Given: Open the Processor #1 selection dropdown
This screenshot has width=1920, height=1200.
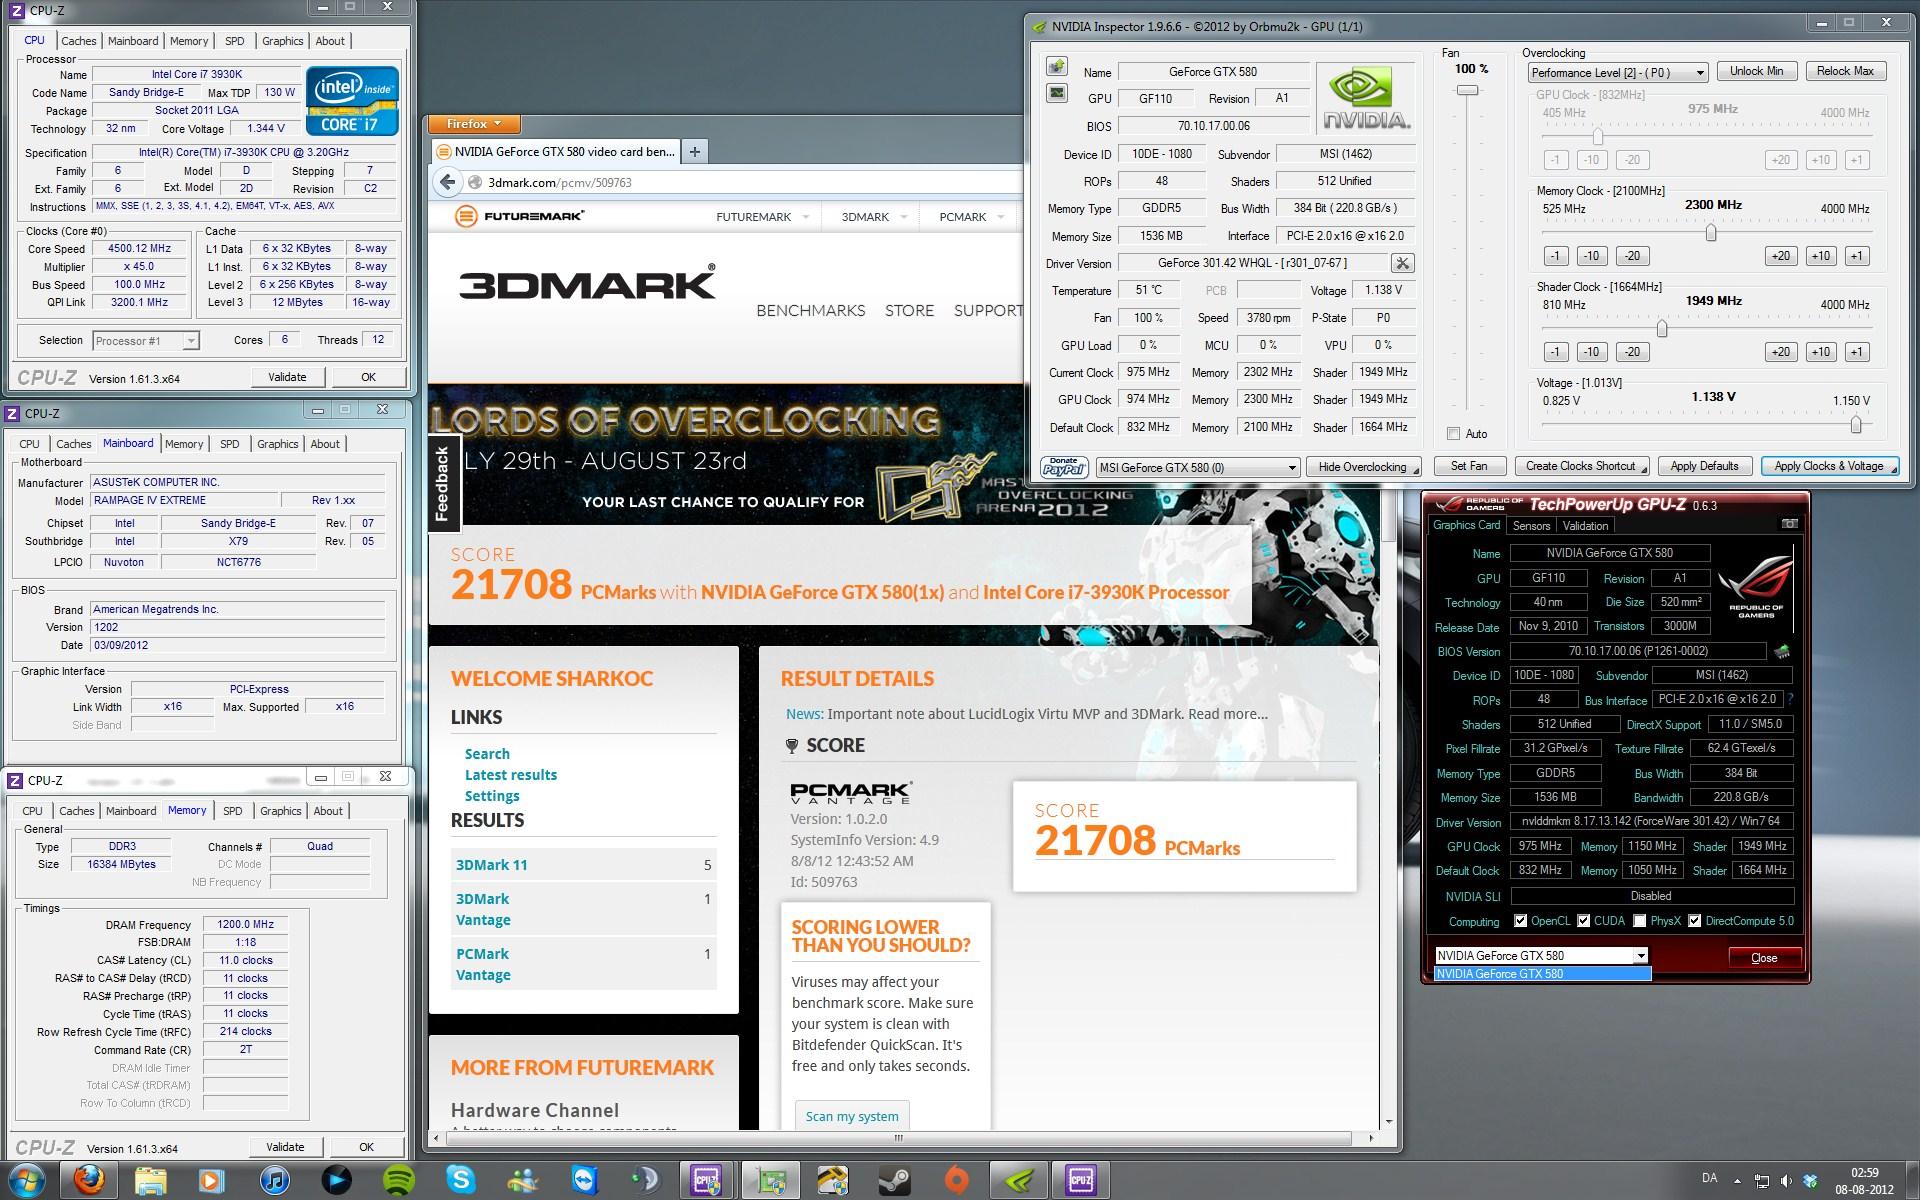Looking at the screenshot, I should click(x=146, y=341).
